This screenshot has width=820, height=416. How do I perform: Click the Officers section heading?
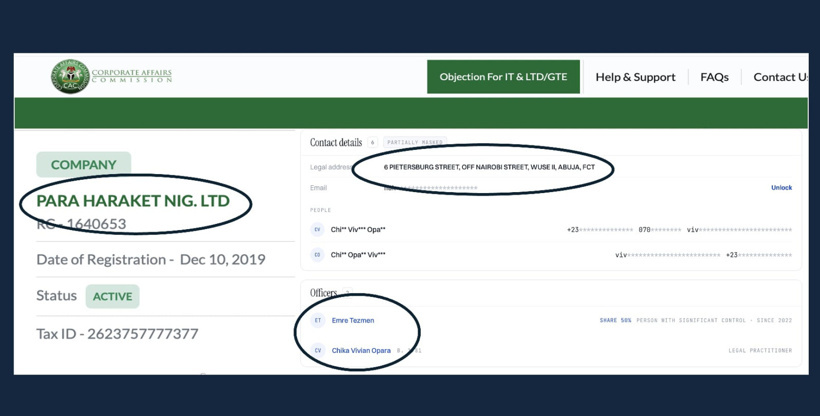pyautogui.click(x=323, y=293)
